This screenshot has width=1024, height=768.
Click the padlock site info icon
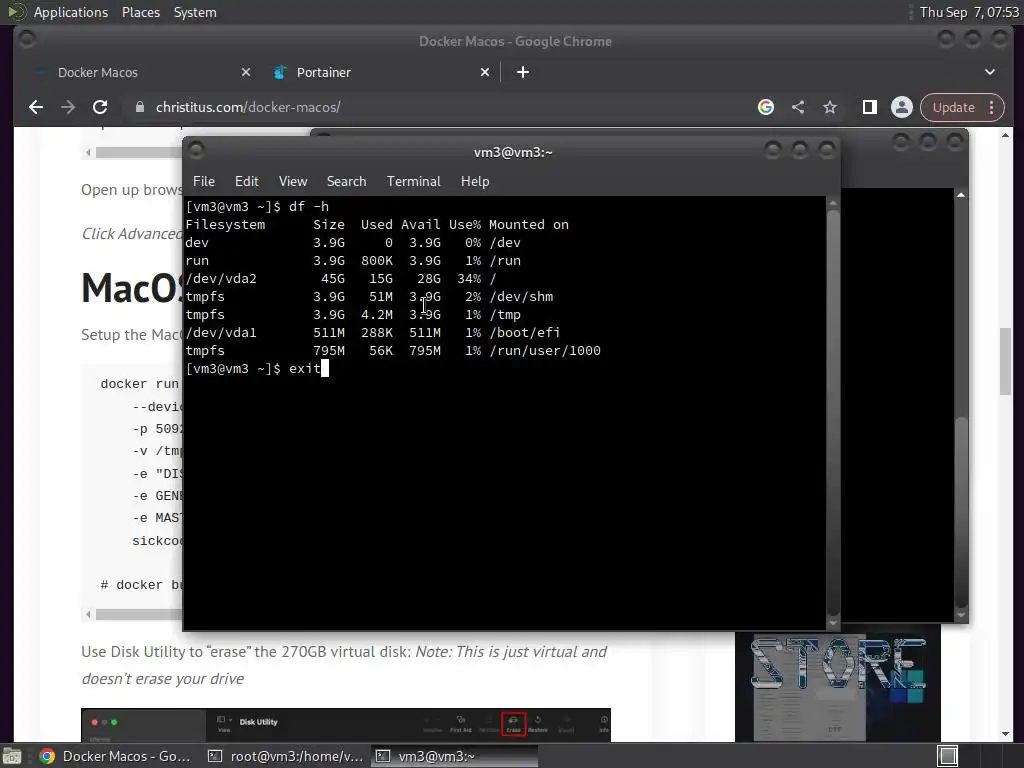(140, 107)
